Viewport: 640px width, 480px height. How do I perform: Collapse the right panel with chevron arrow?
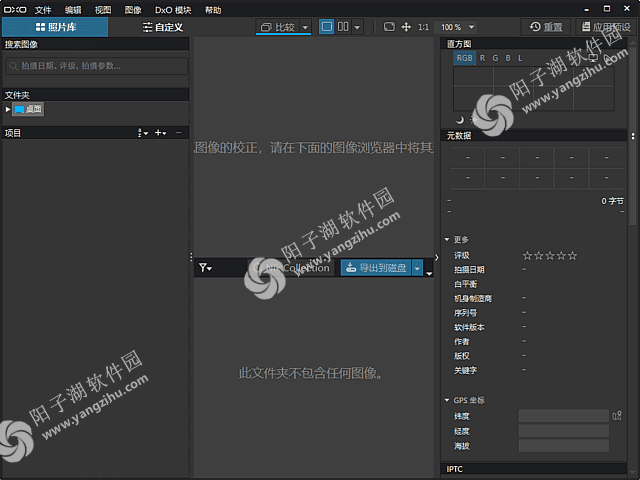pyautogui.click(x=437, y=257)
